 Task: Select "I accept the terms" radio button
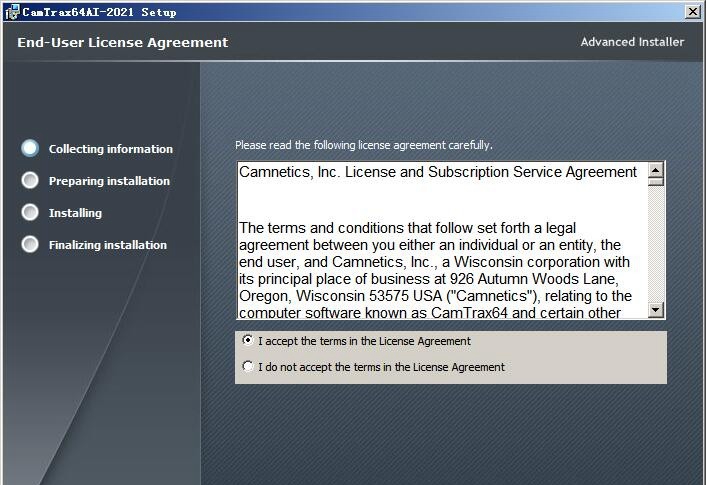click(x=248, y=340)
